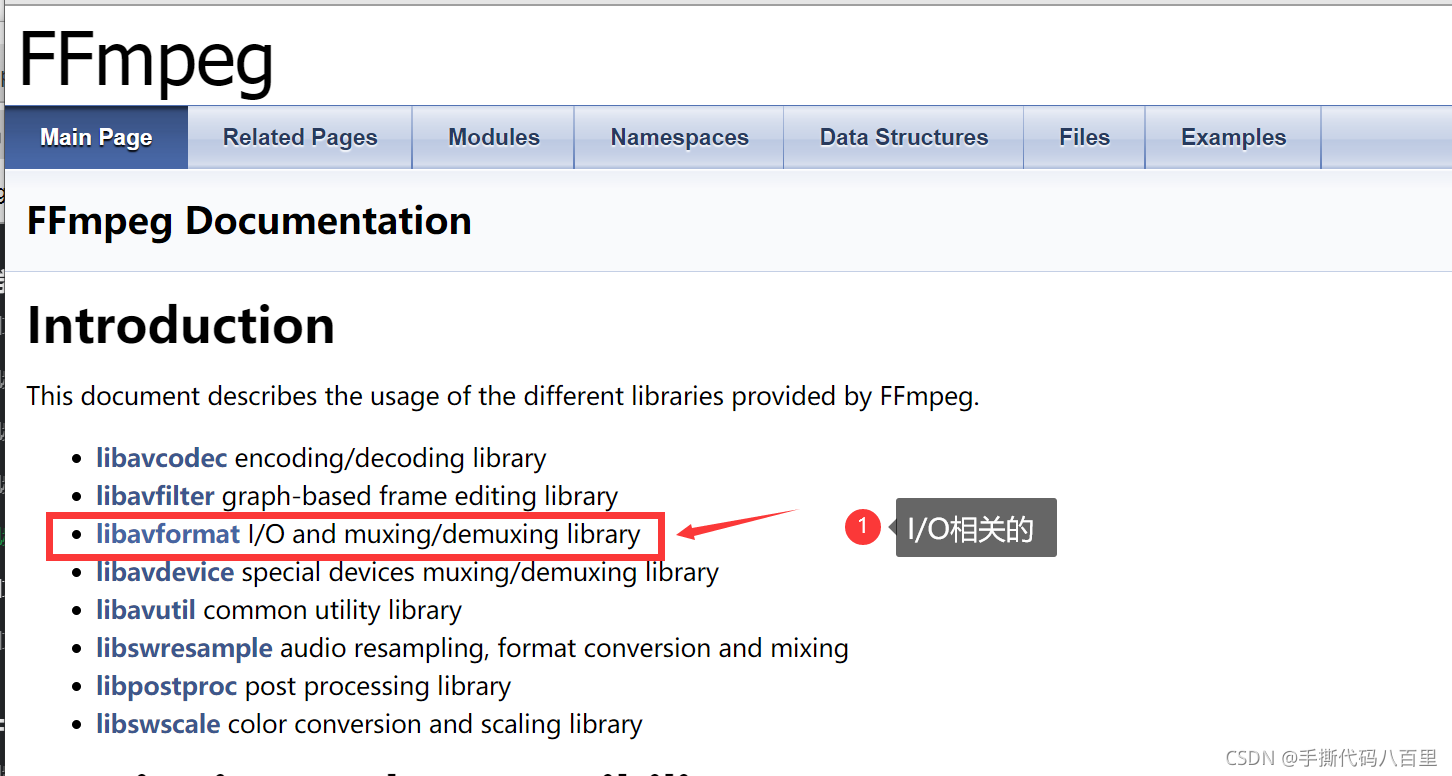Go to the Namespaces tab
Screen dimensions: 1452x776
[x=679, y=137]
